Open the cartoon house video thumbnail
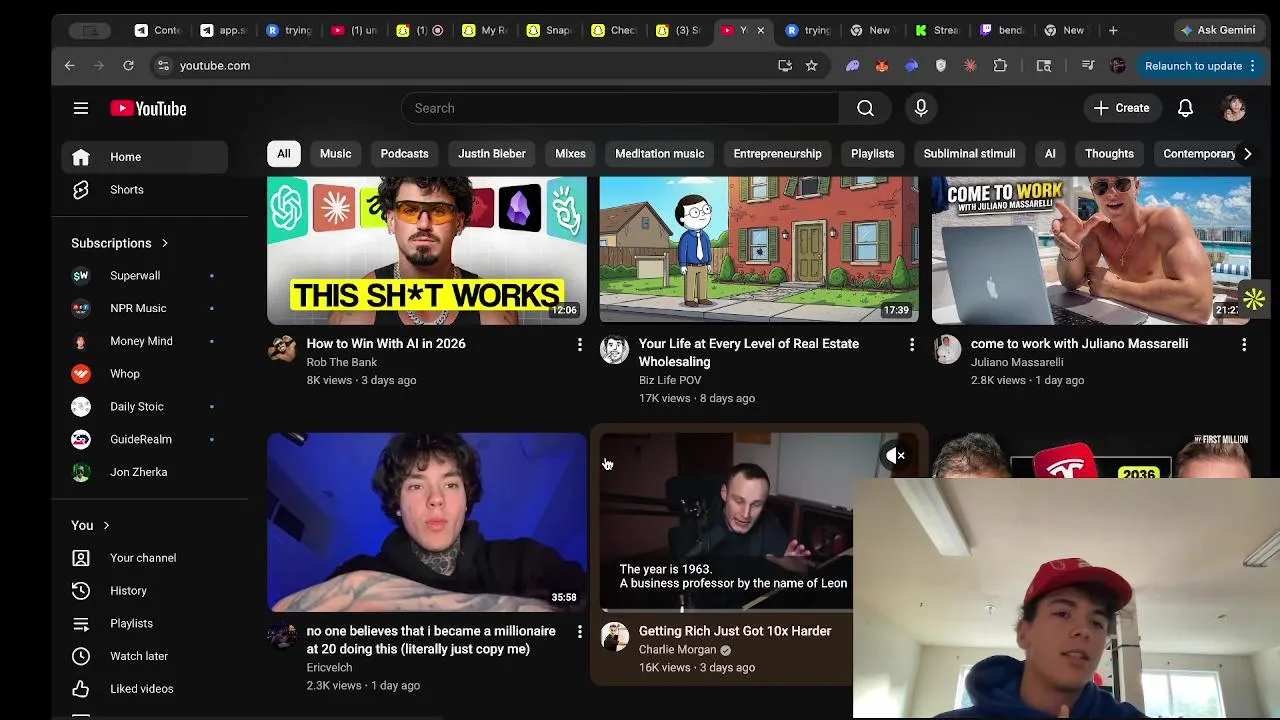Screen dimensions: 1280x720 pyautogui.click(x=759, y=250)
